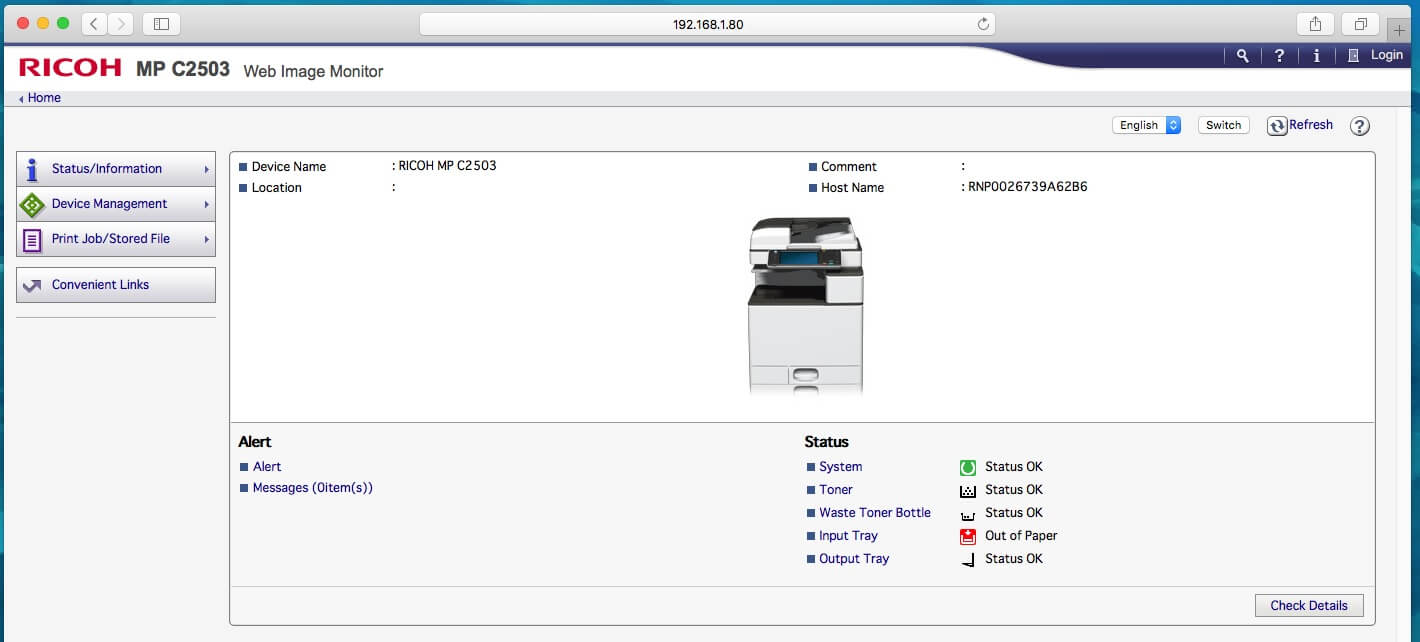Viewport: 1420px width, 642px height.
Task: Click the Login link
Action: [x=1385, y=55]
